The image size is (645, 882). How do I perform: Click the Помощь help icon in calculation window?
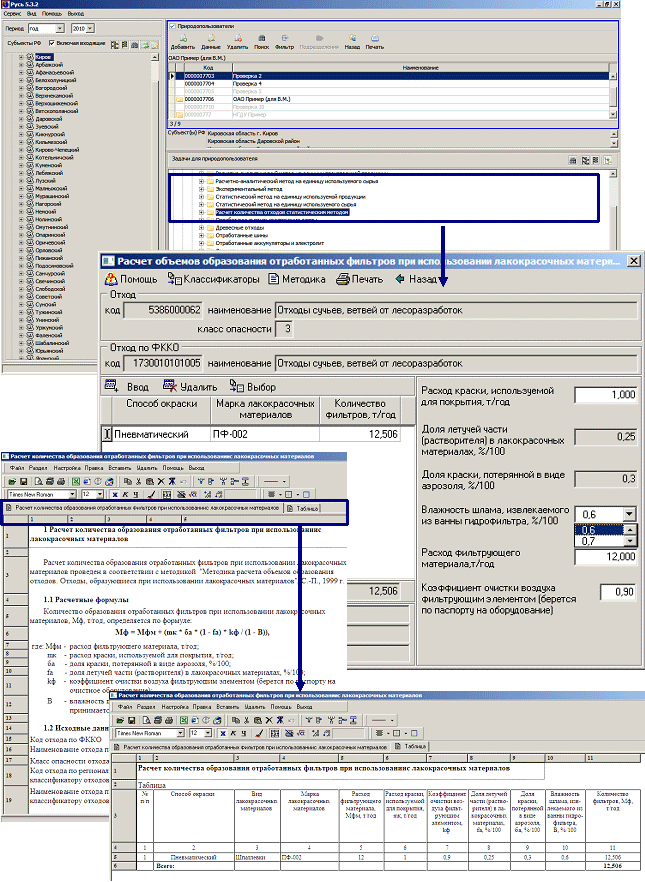click(111, 279)
